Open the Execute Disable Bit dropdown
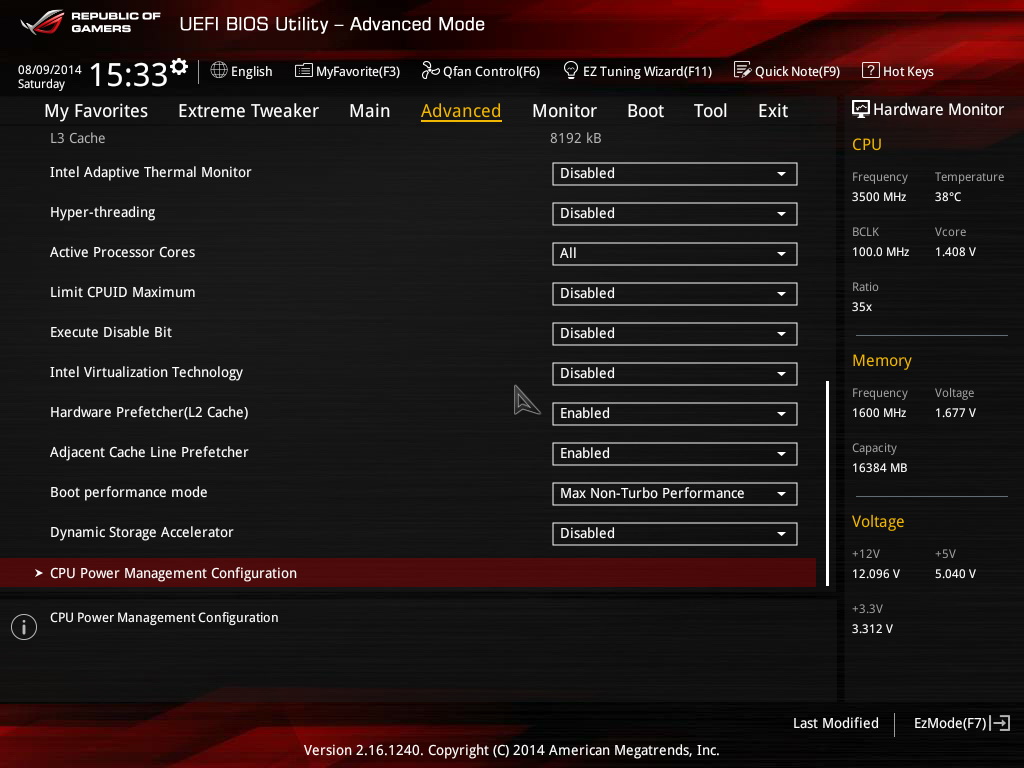This screenshot has width=1024, height=768. pyautogui.click(x=674, y=333)
